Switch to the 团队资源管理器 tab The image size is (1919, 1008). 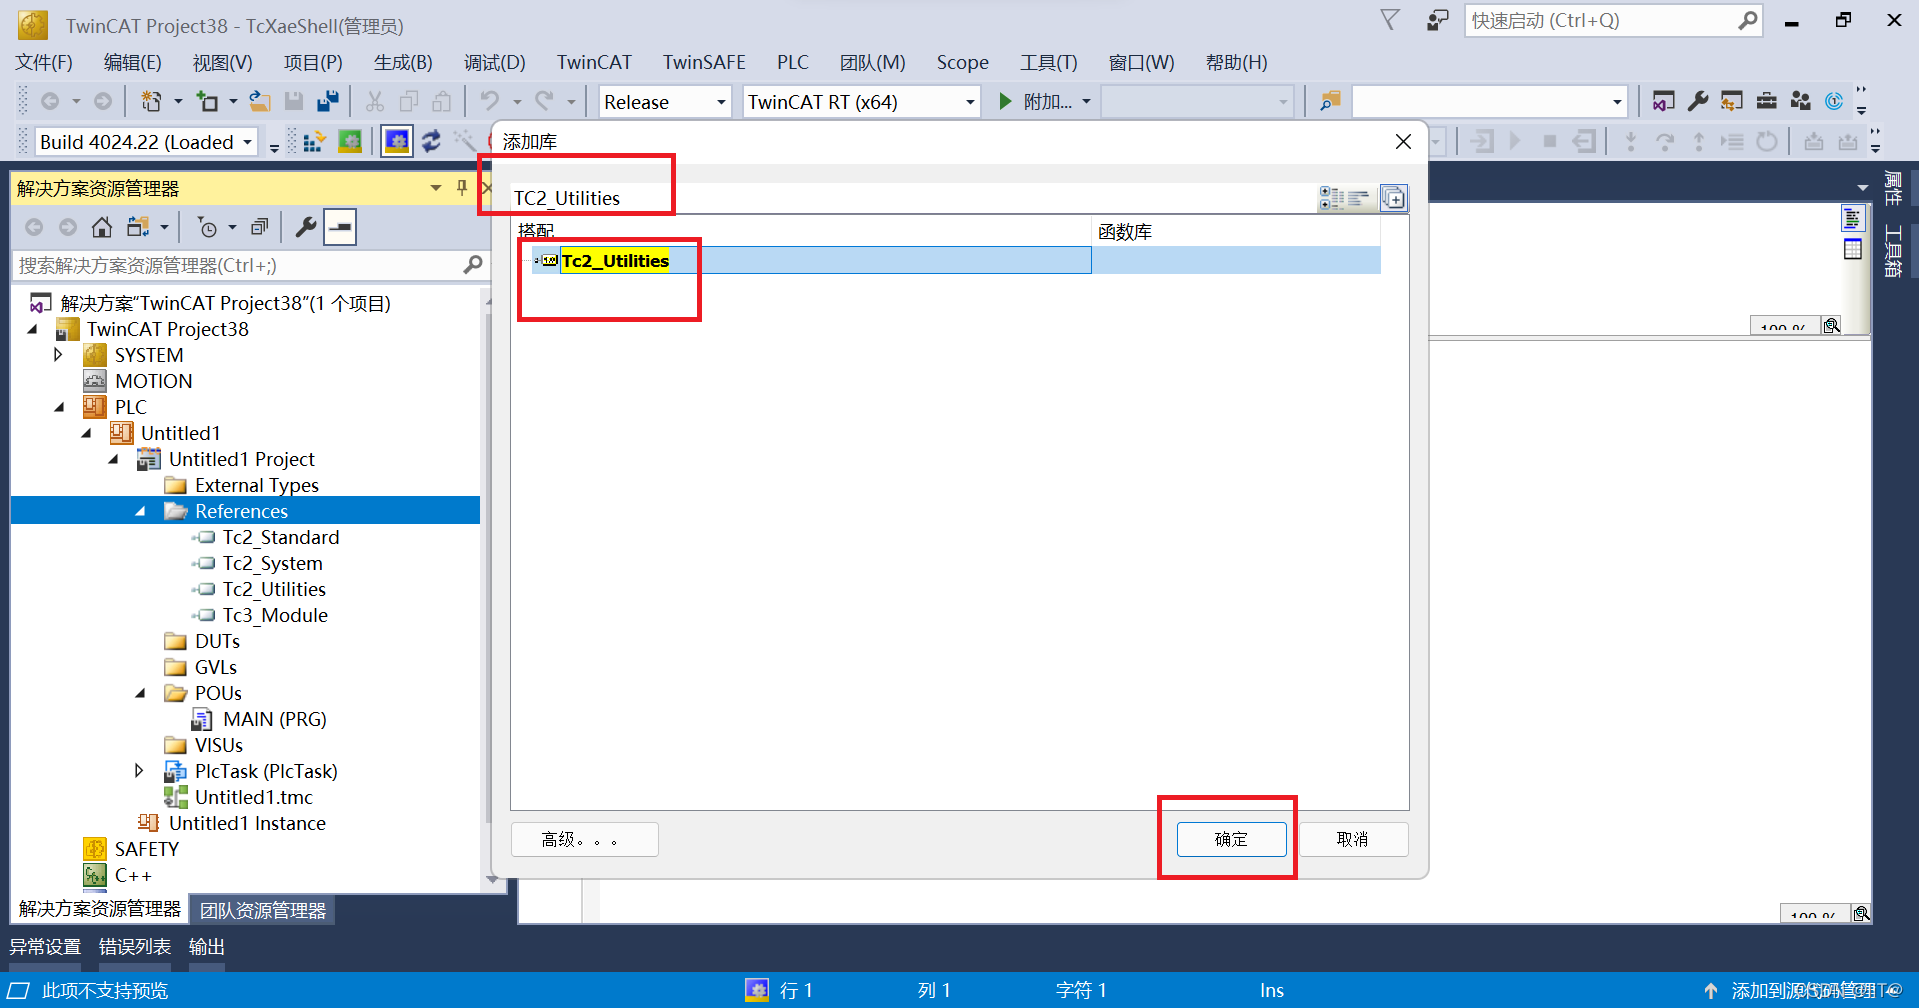coord(263,910)
